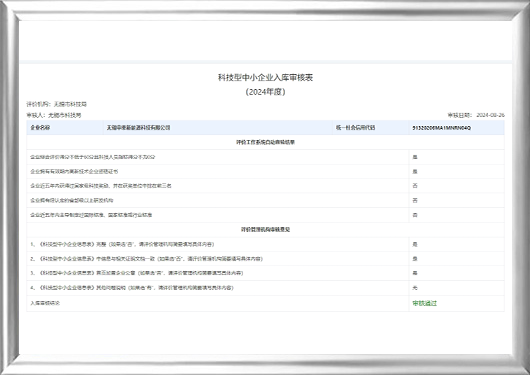This screenshot has height=375, width=530.
Task: Select the 是 result of the 60分 score row
Action: coord(415,157)
